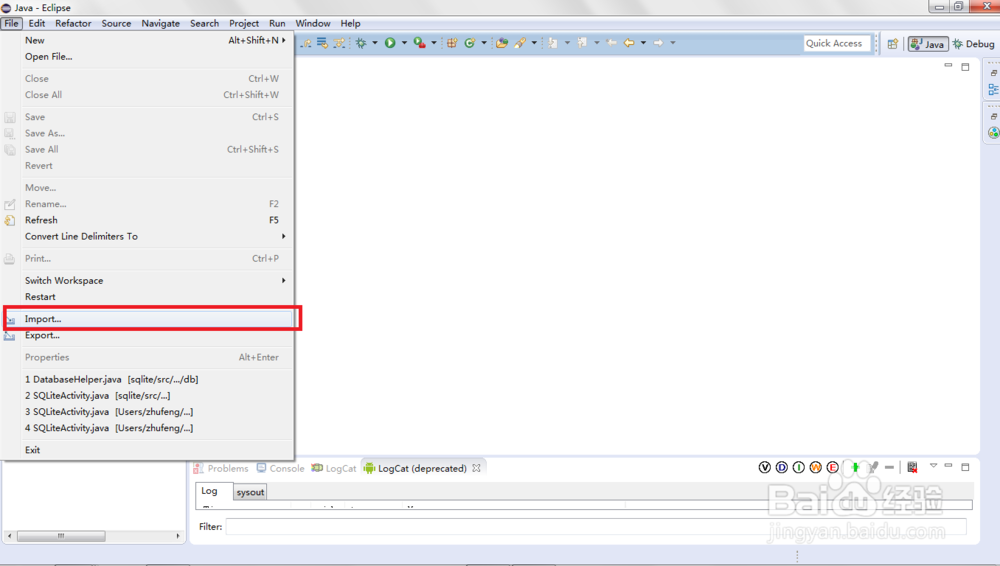Click the Import icon in File menu
The image size is (1000, 566).
[10, 319]
